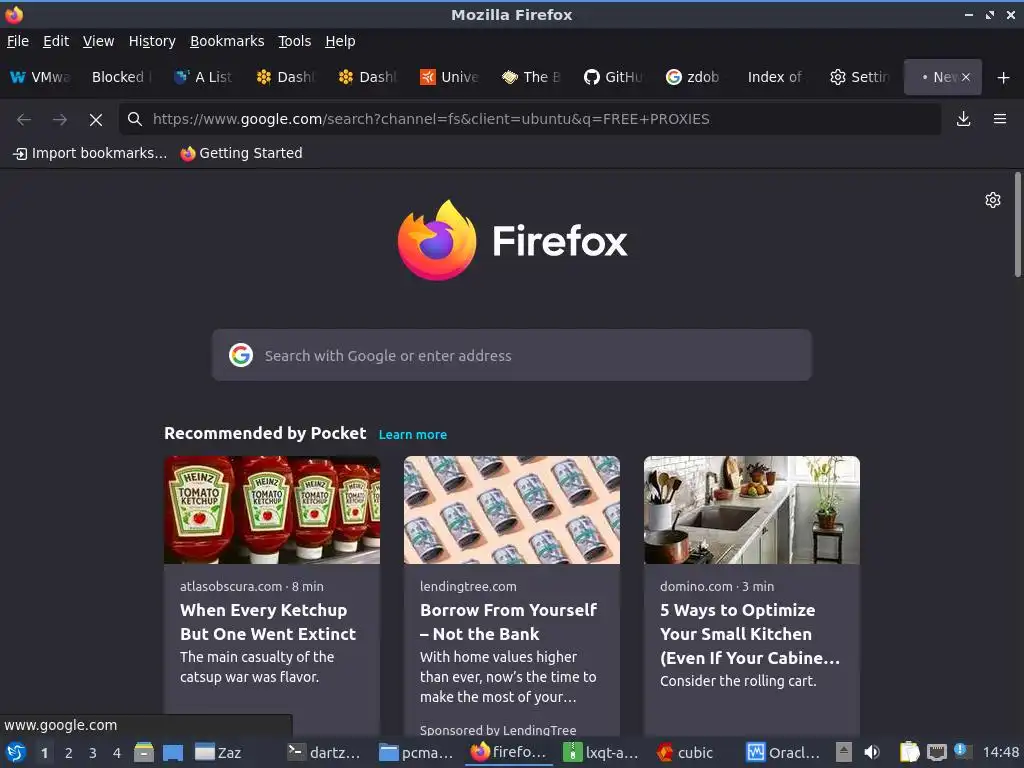Open When Every Ketchup But One Went Extinct

pyautogui.click(x=268, y=622)
